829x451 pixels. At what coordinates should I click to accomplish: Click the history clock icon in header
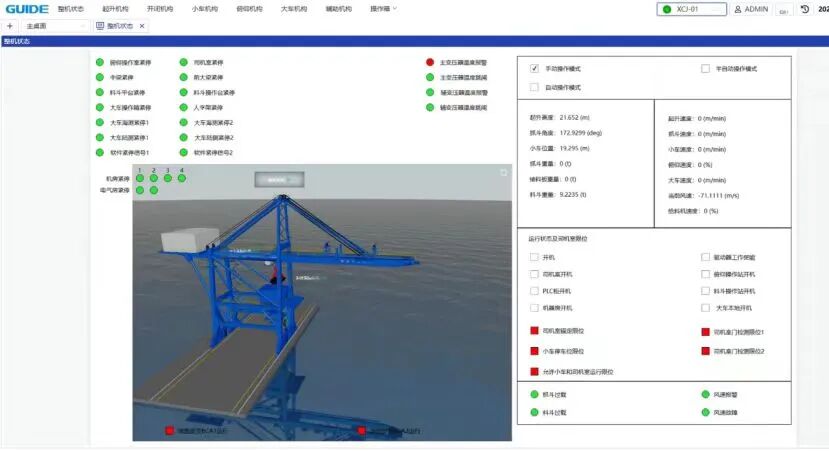pos(806,9)
